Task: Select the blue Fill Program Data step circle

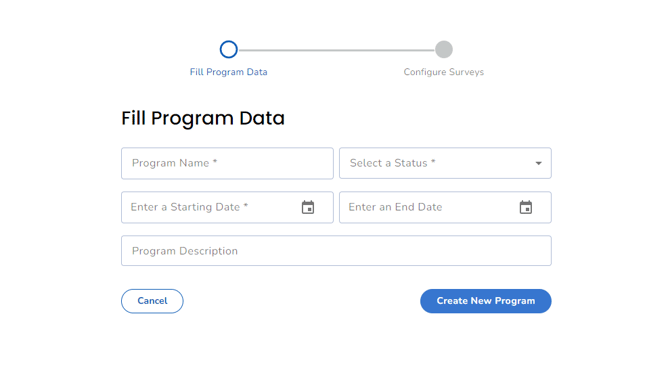Action: [x=229, y=50]
